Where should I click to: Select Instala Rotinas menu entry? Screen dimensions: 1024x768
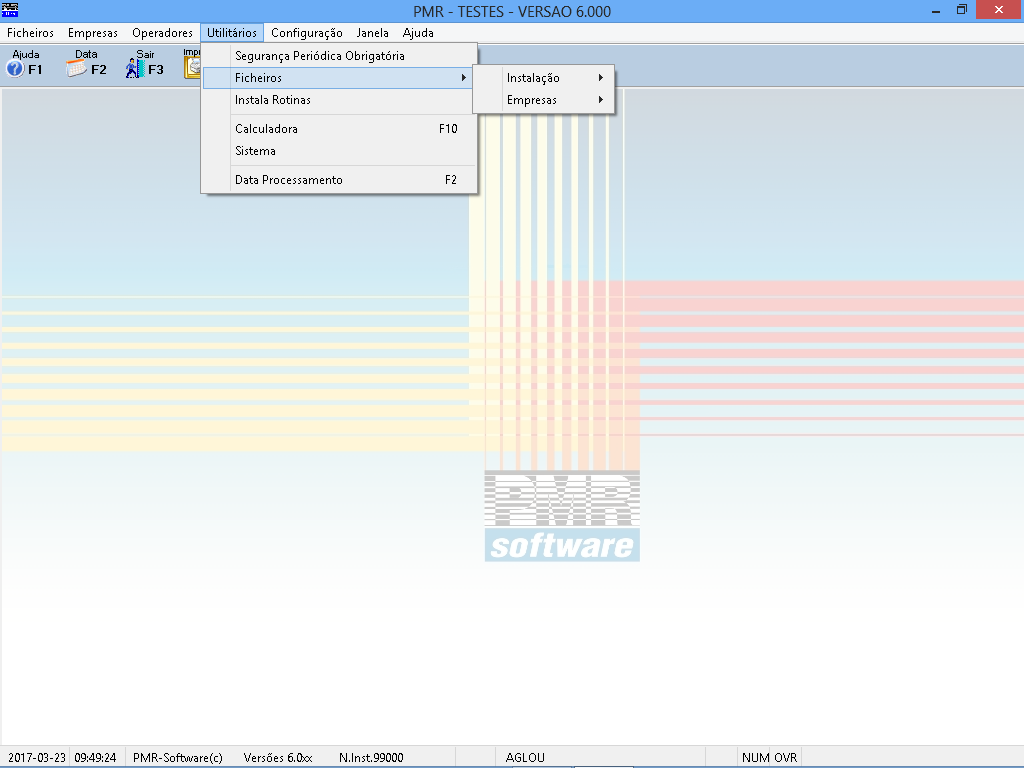[x=340, y=100]
